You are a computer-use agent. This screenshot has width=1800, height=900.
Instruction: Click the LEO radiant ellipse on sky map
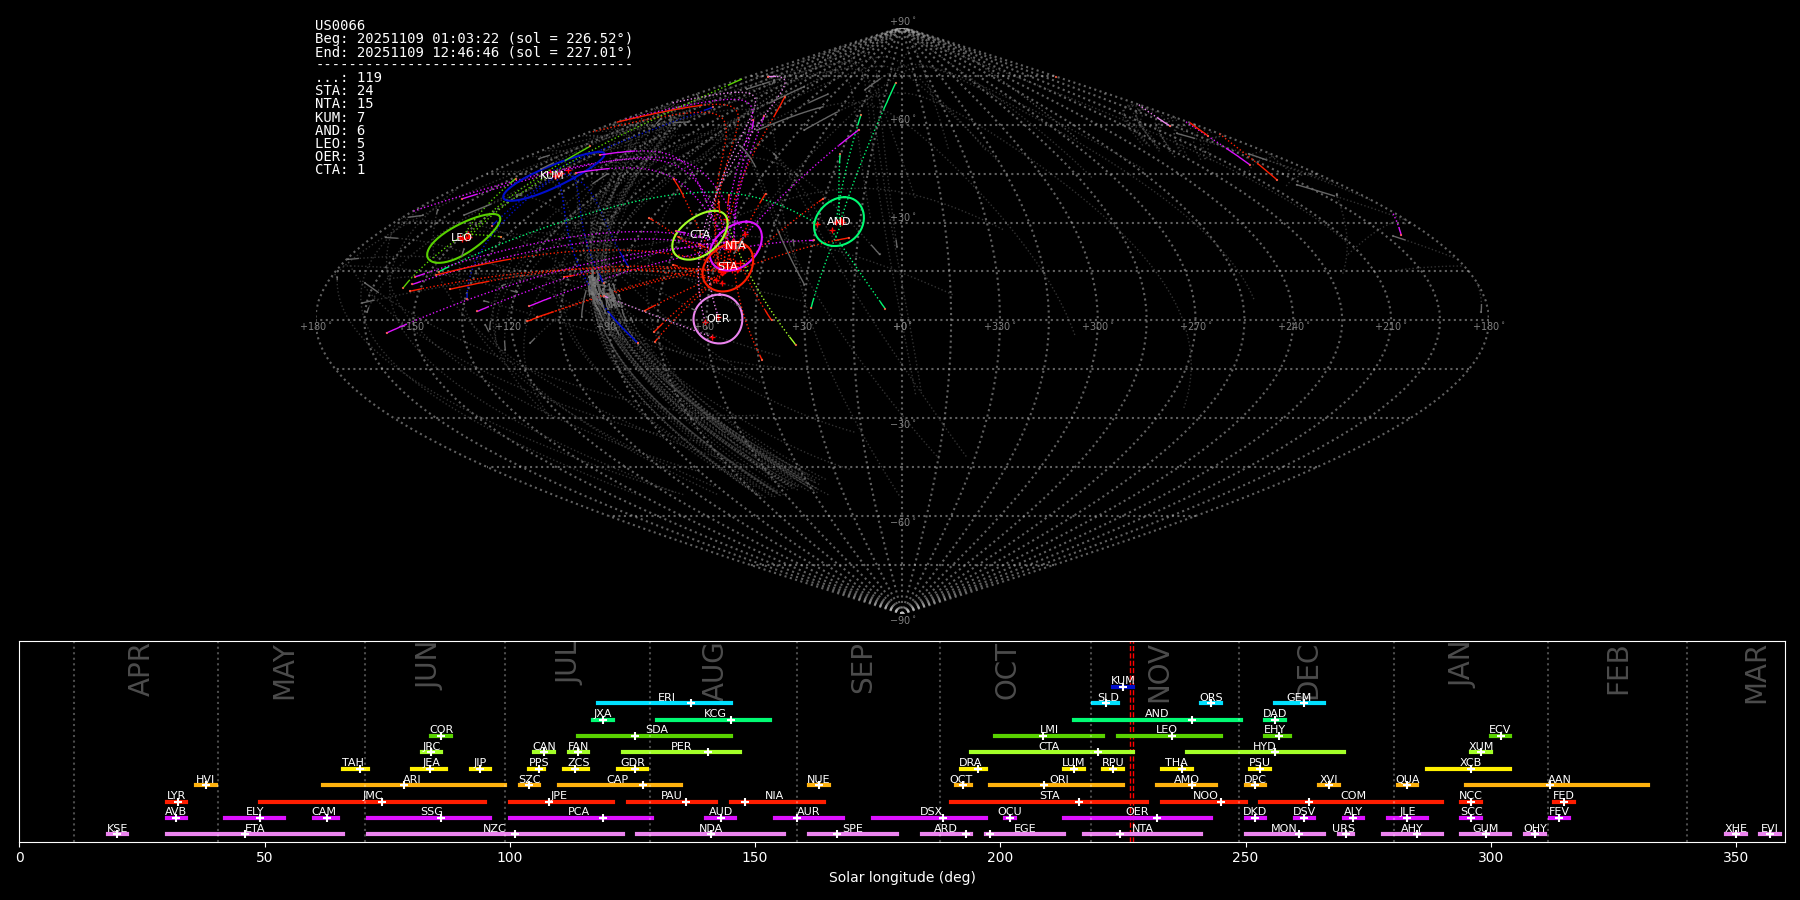pos(463,238)
